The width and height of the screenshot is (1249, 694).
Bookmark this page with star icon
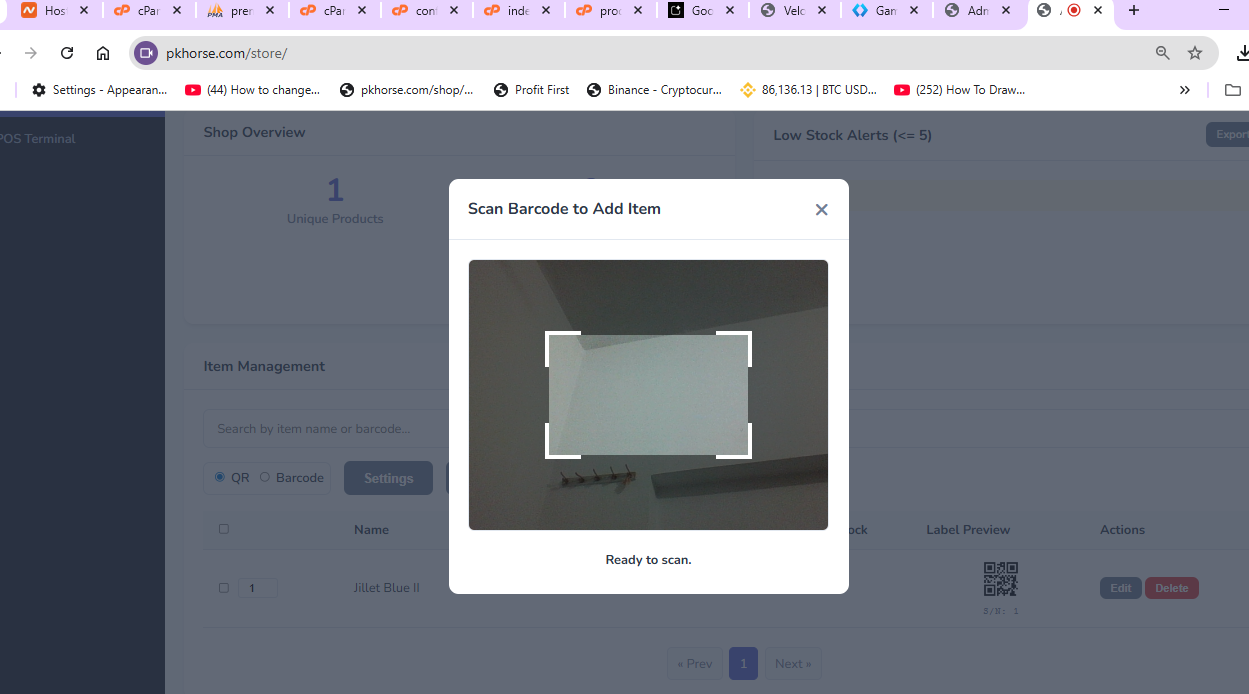point(1194,53)
